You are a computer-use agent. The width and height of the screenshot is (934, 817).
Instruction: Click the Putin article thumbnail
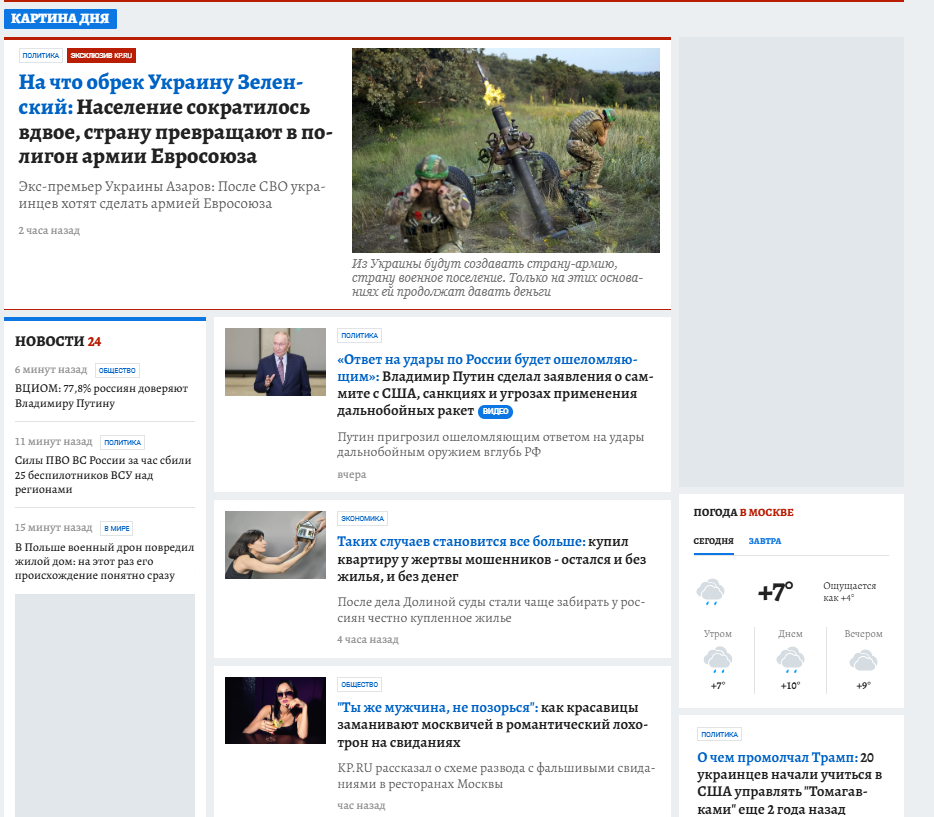pos(275,362)
